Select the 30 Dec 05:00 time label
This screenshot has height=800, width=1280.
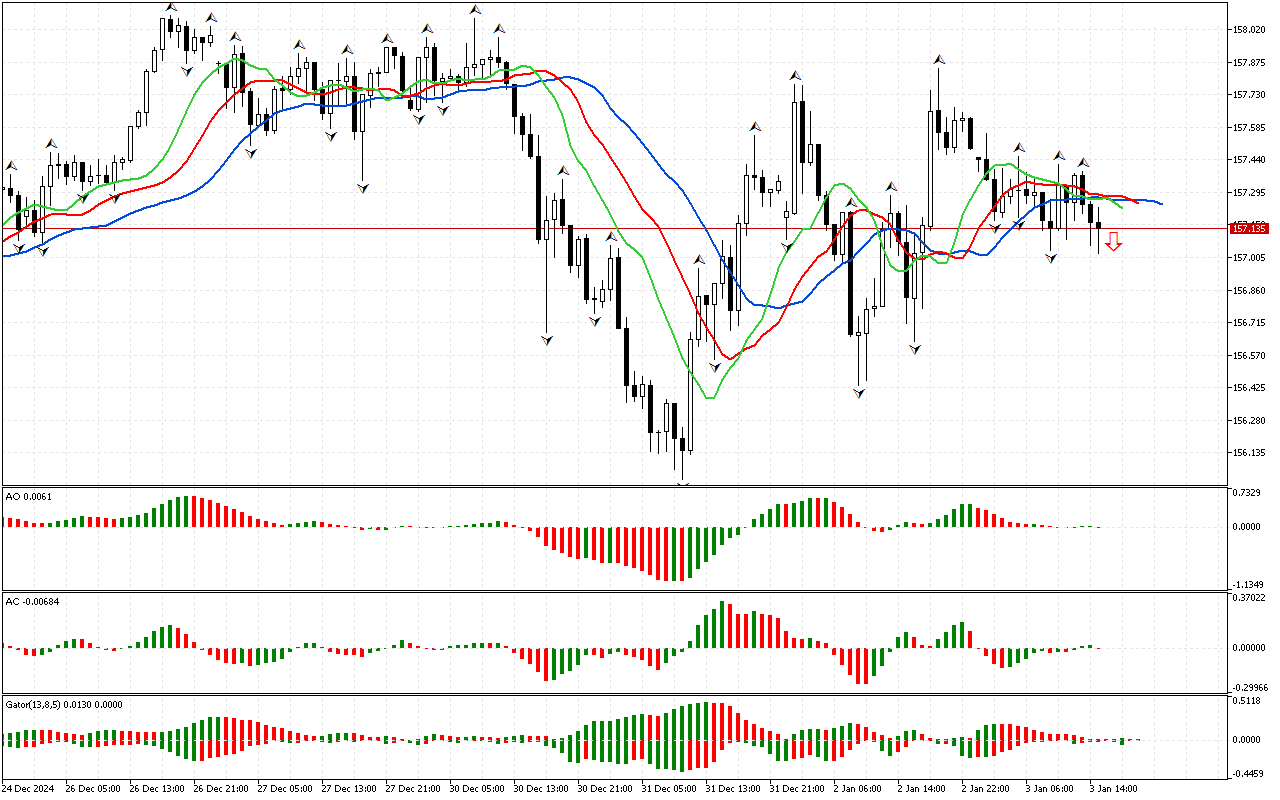point(477,789)
